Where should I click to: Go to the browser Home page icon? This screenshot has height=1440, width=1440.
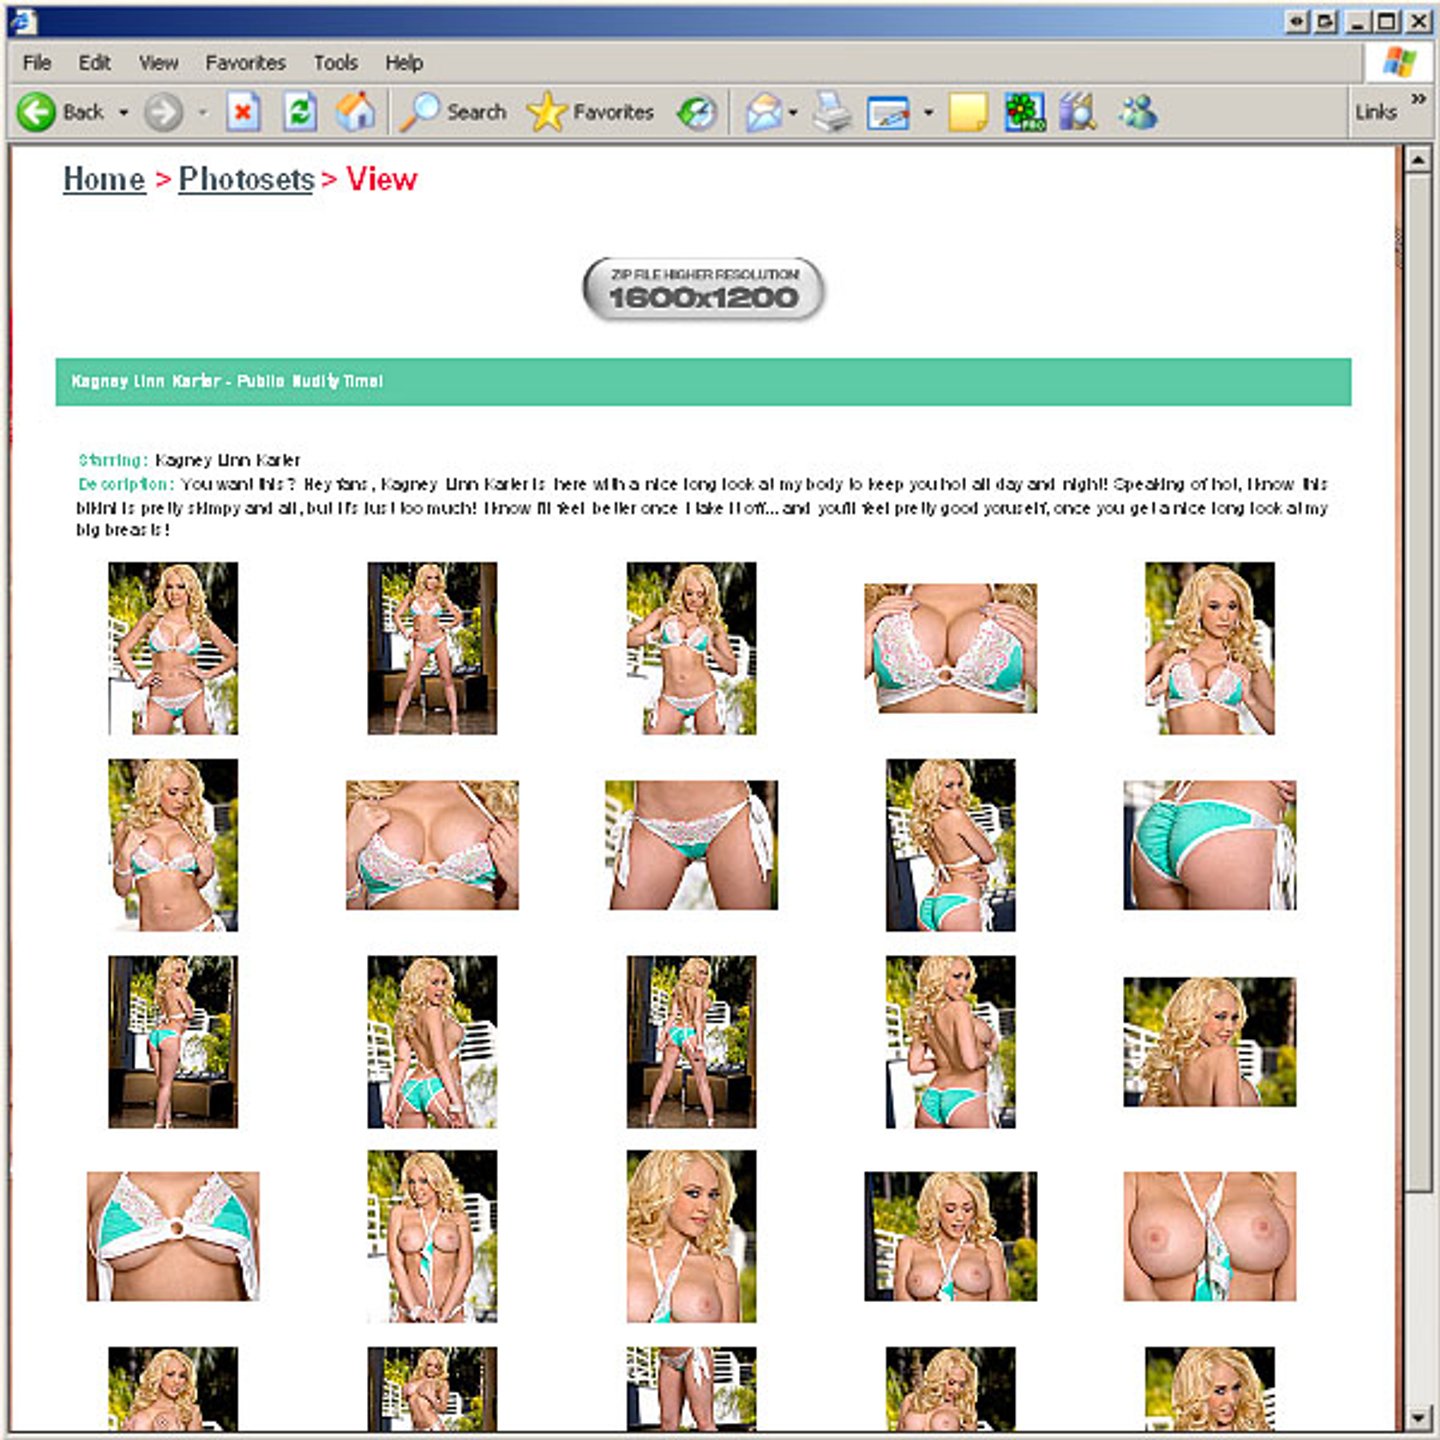tap(355, 112)
